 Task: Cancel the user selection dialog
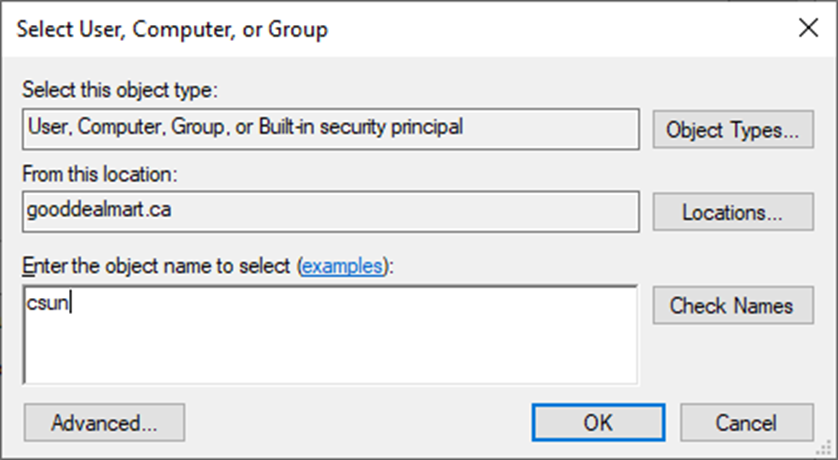747,423
